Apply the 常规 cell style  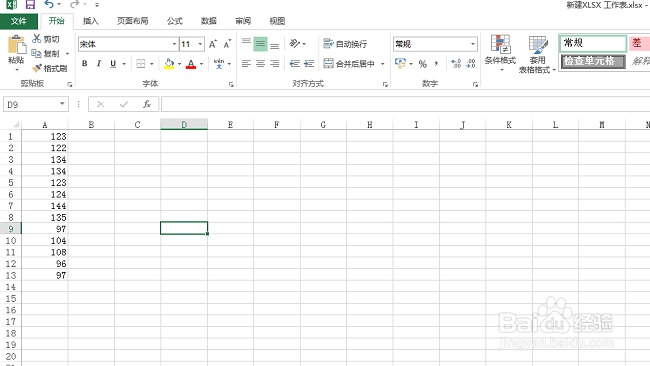593,43
